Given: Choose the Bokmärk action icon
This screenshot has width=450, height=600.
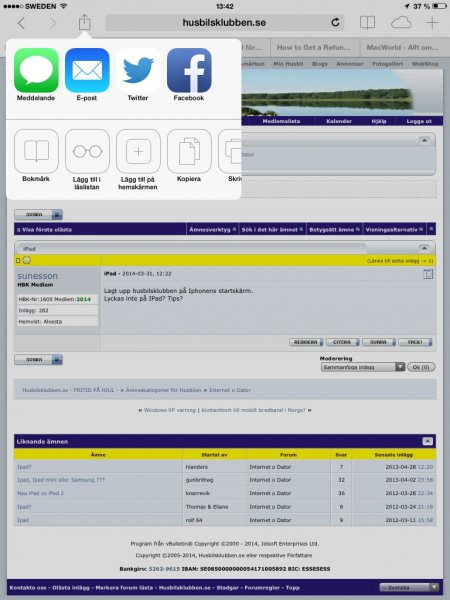Looking at the screenshot, I should click(x=36, y=152).
